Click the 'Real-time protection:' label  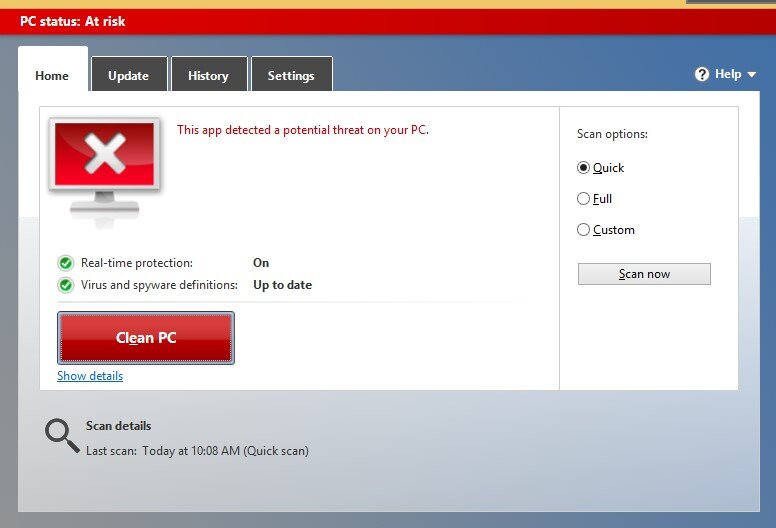(137, 263)
